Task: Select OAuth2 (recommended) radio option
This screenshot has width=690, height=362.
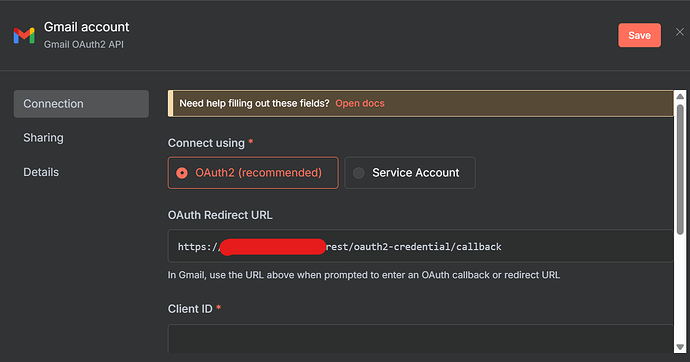Action: (x=253, y=173)
